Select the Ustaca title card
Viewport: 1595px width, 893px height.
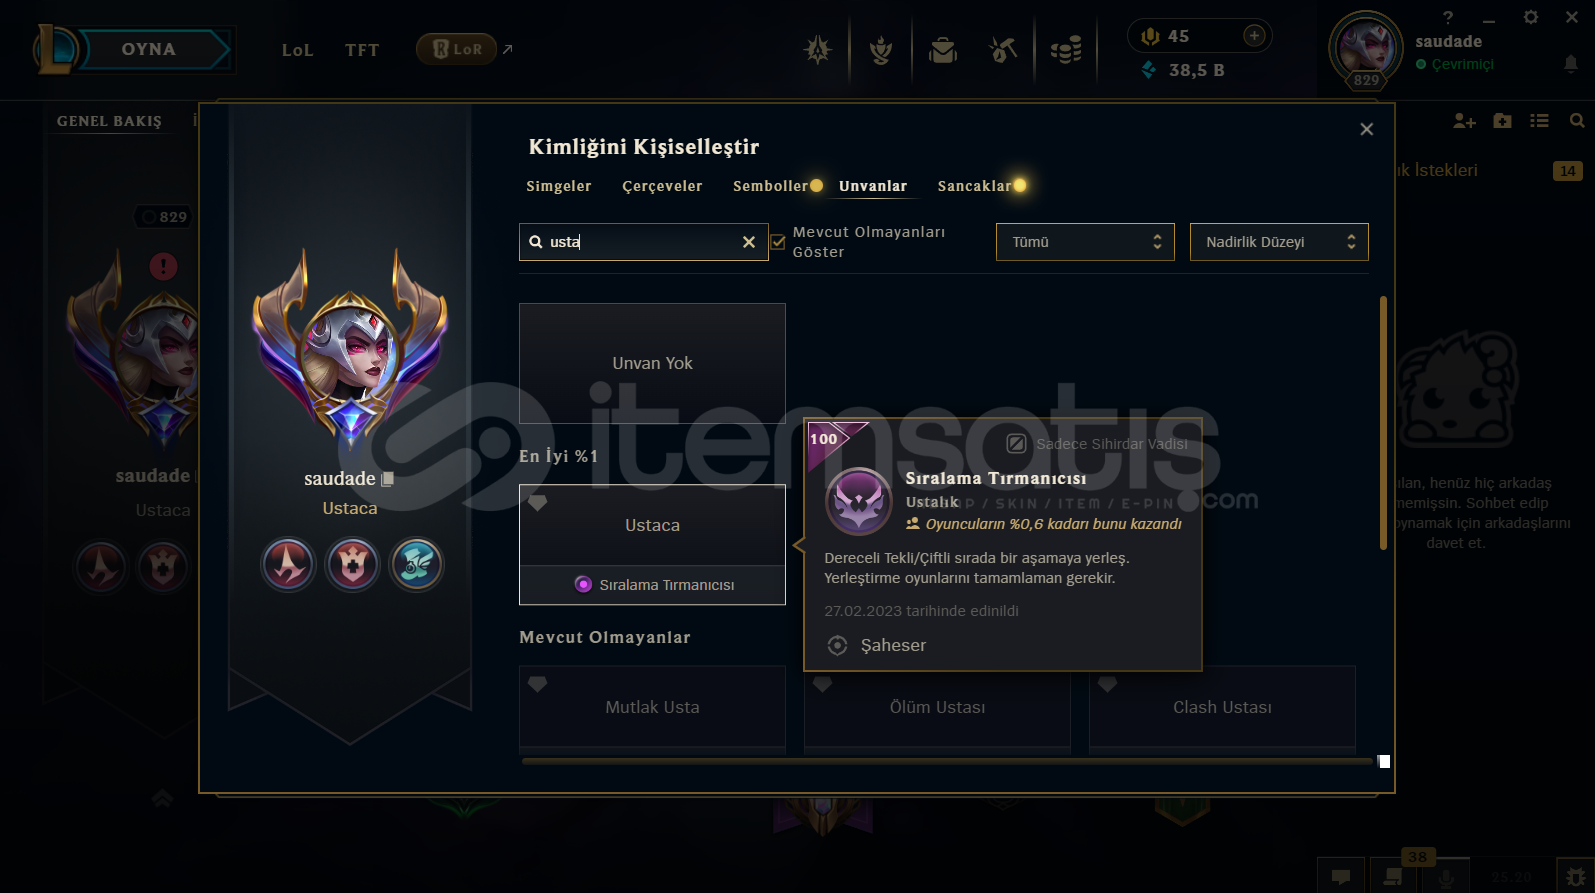coord(652,545)
